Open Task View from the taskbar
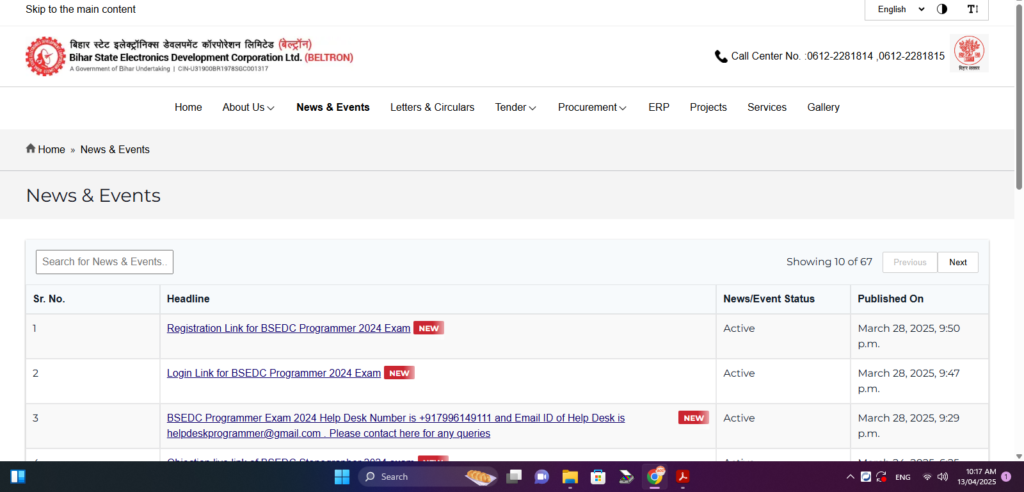Screen dimensions: 1024x492 coord(515,477)
